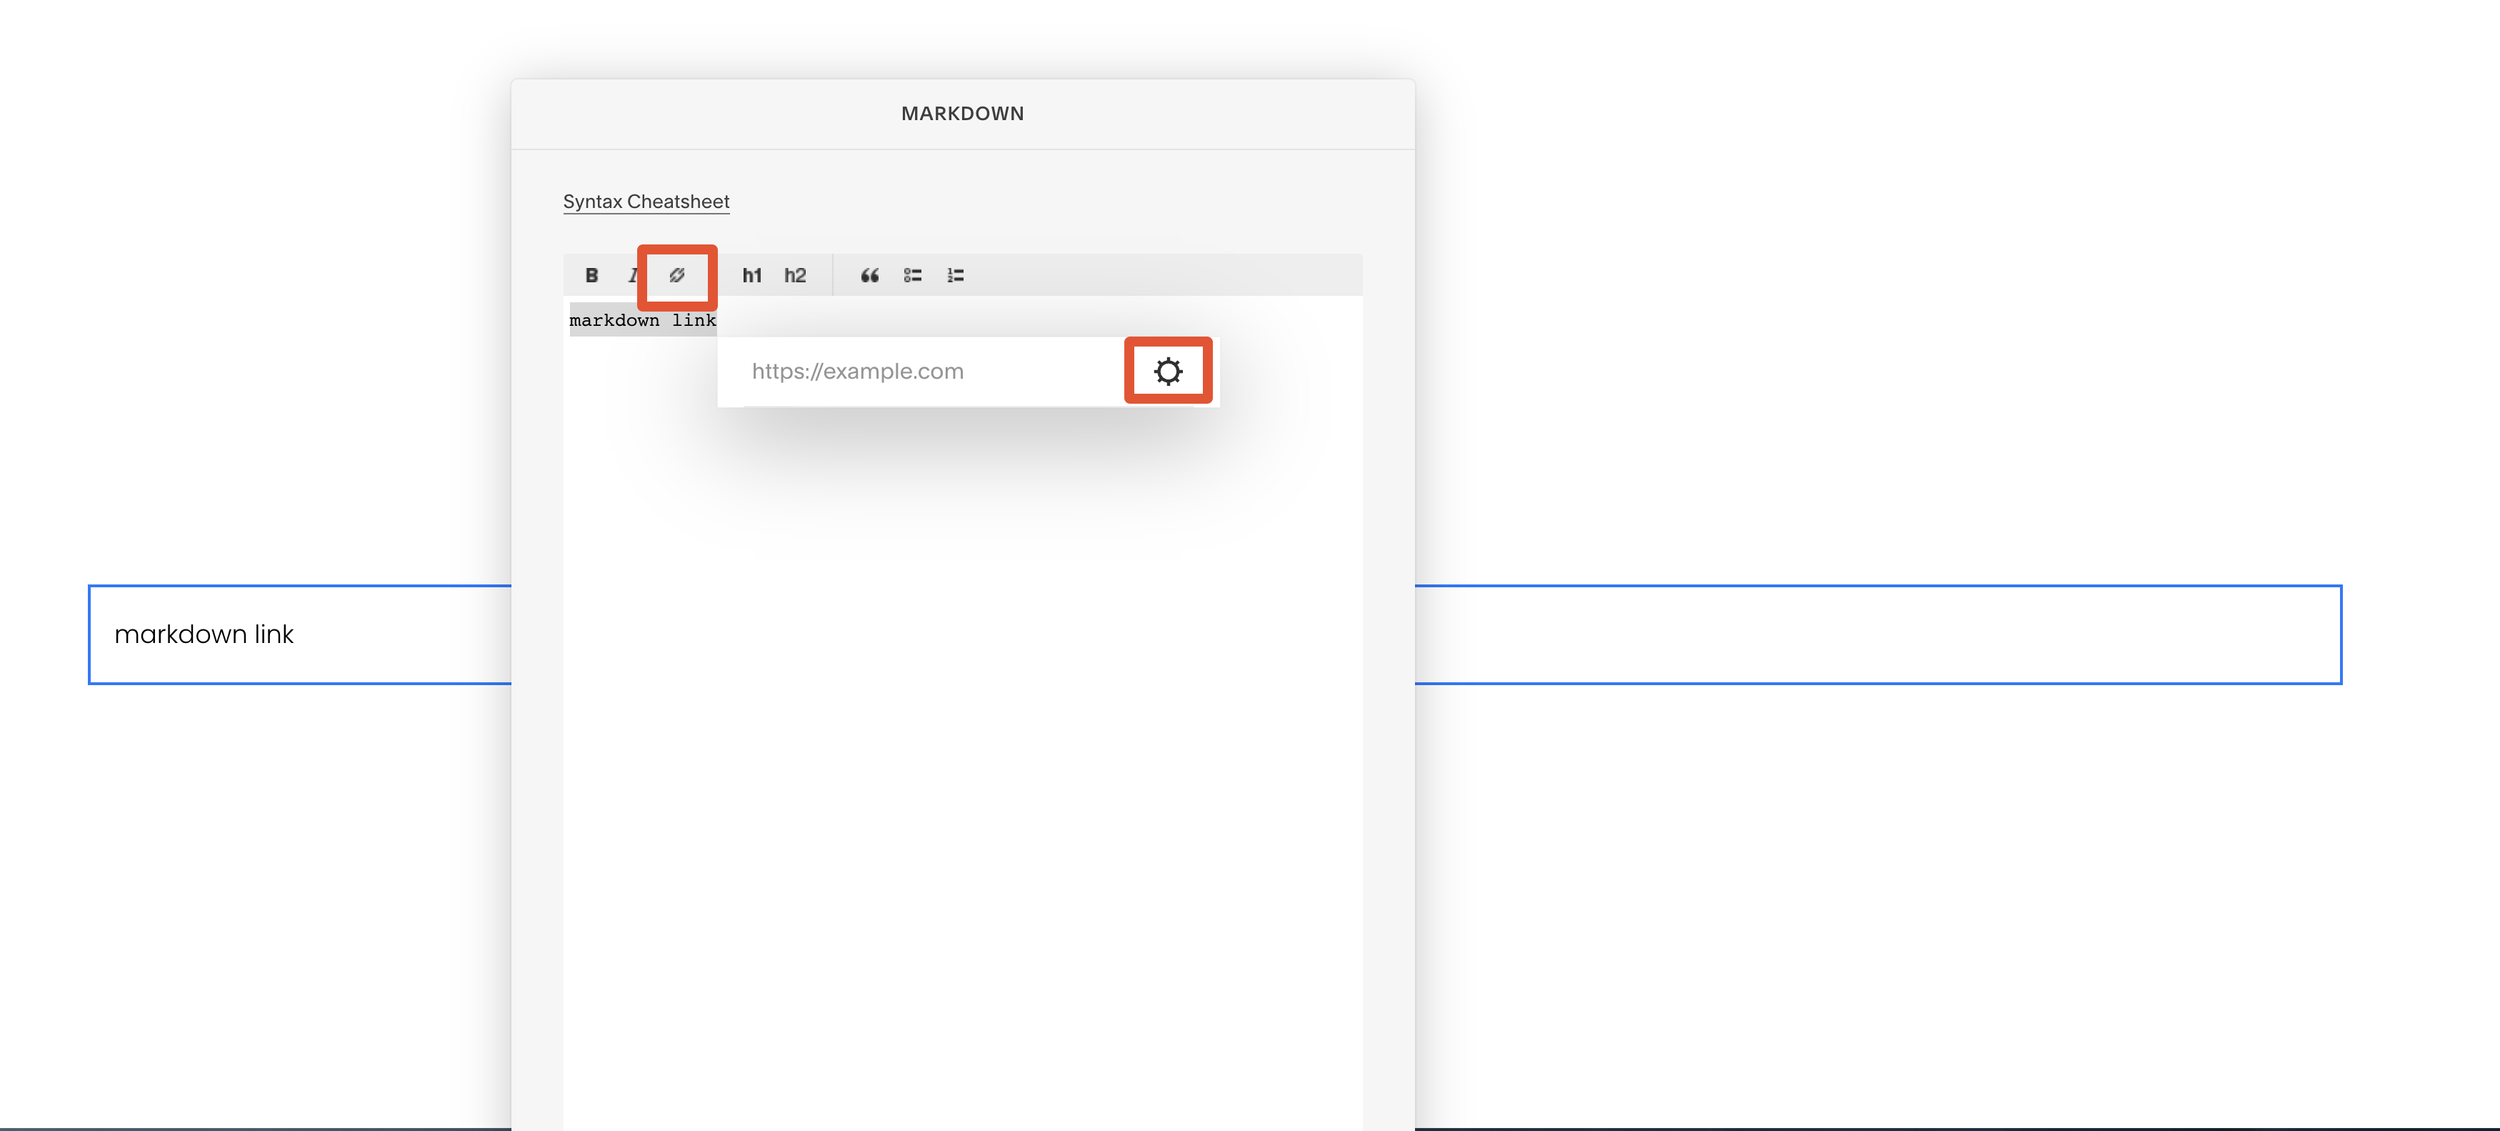Screen dimensions: 2500x1131
Task: Insert a blockquote using the quote icon
Action: pos(870,276)
